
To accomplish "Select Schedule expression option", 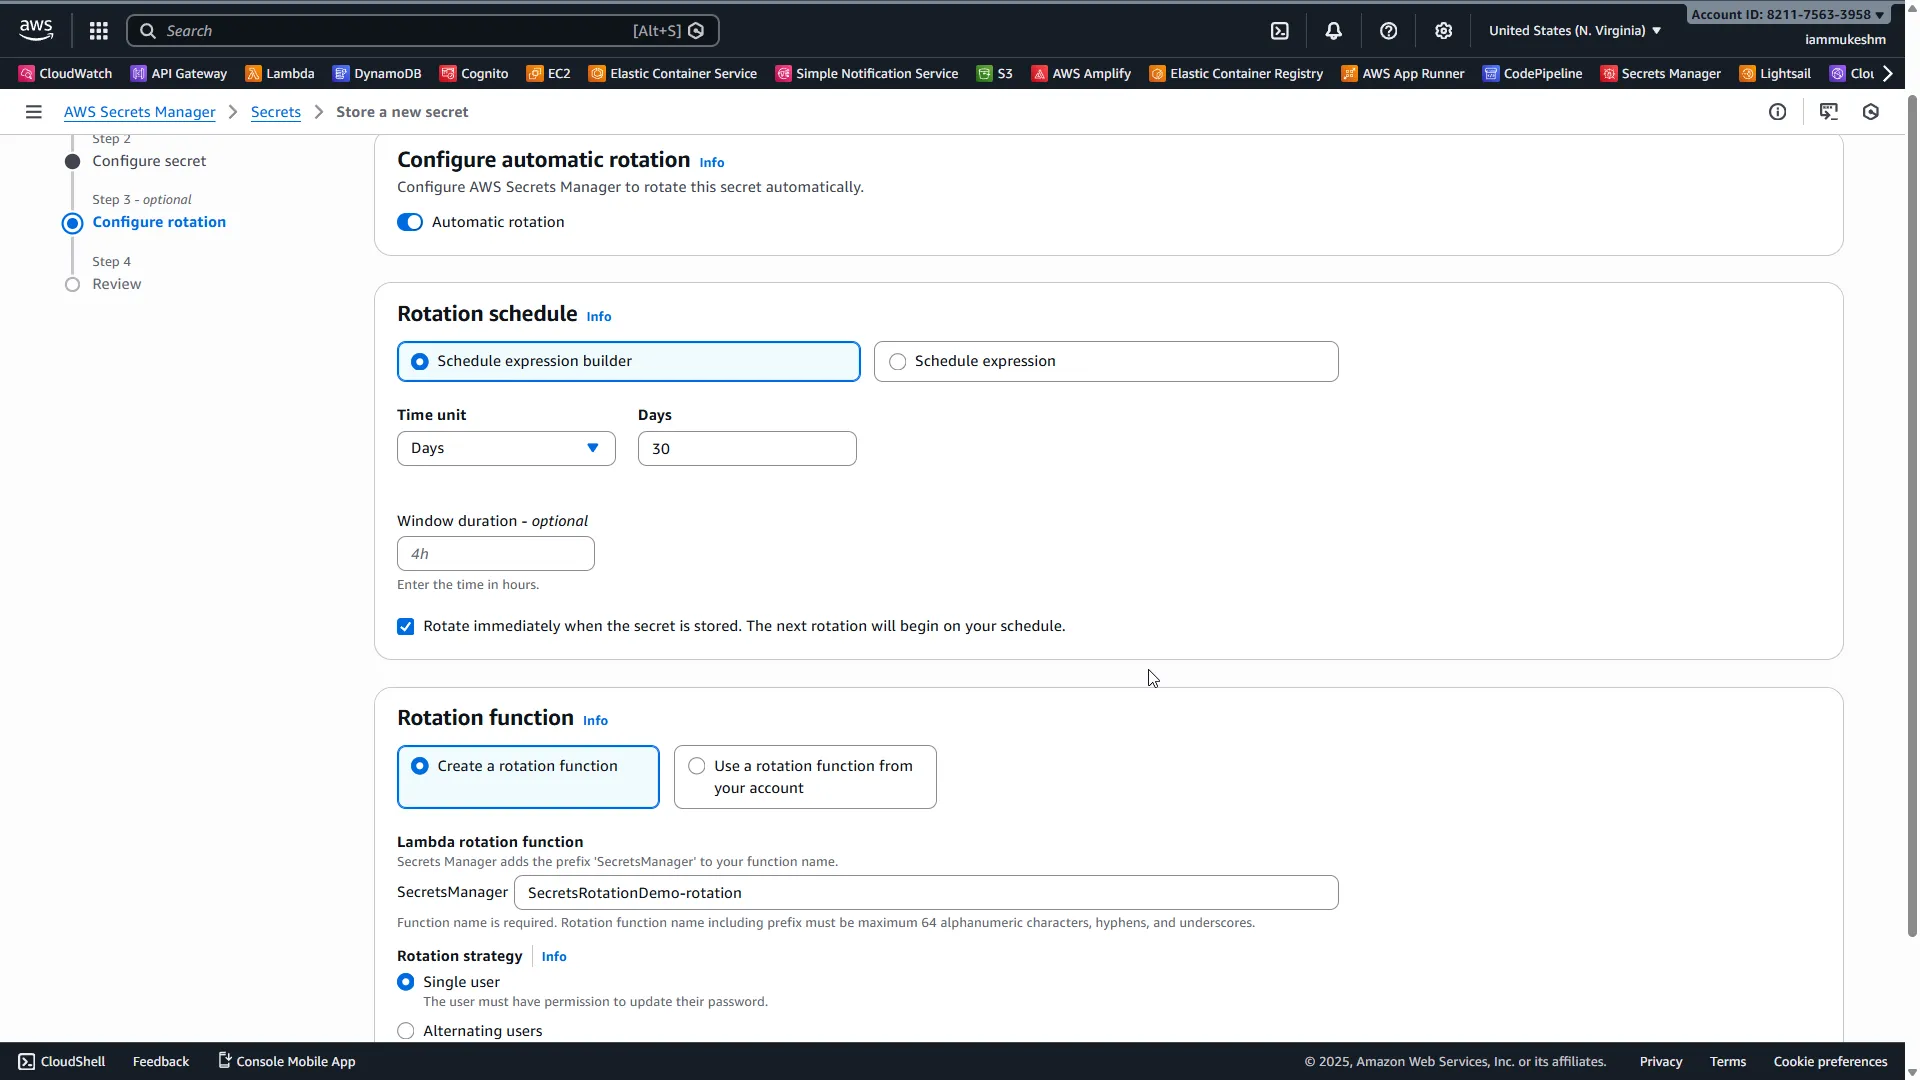I will pyautogui.click(x=897, y=361).
